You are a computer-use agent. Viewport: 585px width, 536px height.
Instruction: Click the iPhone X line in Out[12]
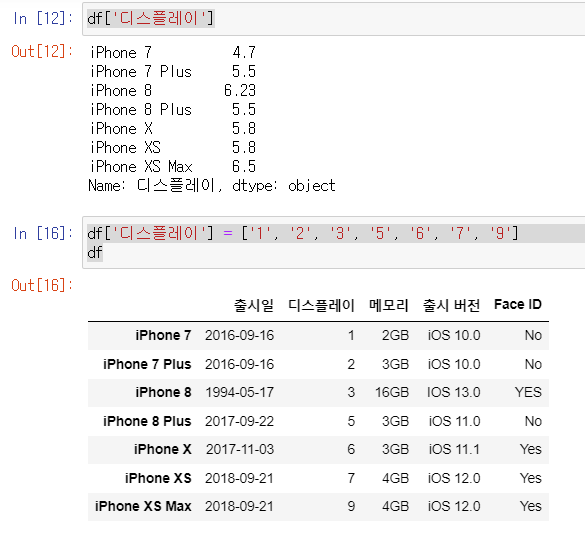(173, 129)
